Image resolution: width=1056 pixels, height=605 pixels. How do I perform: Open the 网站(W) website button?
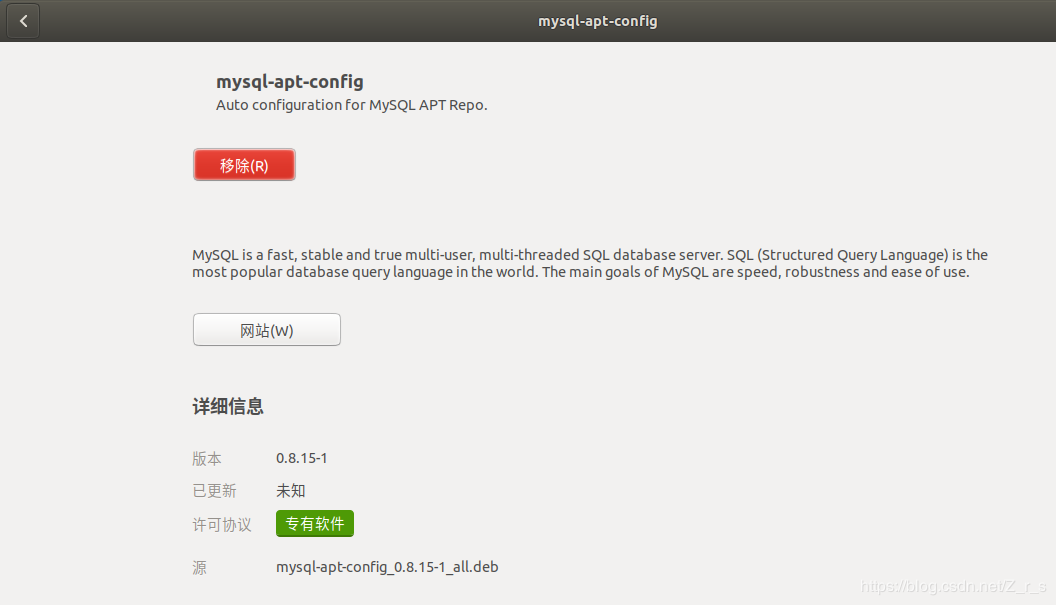coord(267,330)
